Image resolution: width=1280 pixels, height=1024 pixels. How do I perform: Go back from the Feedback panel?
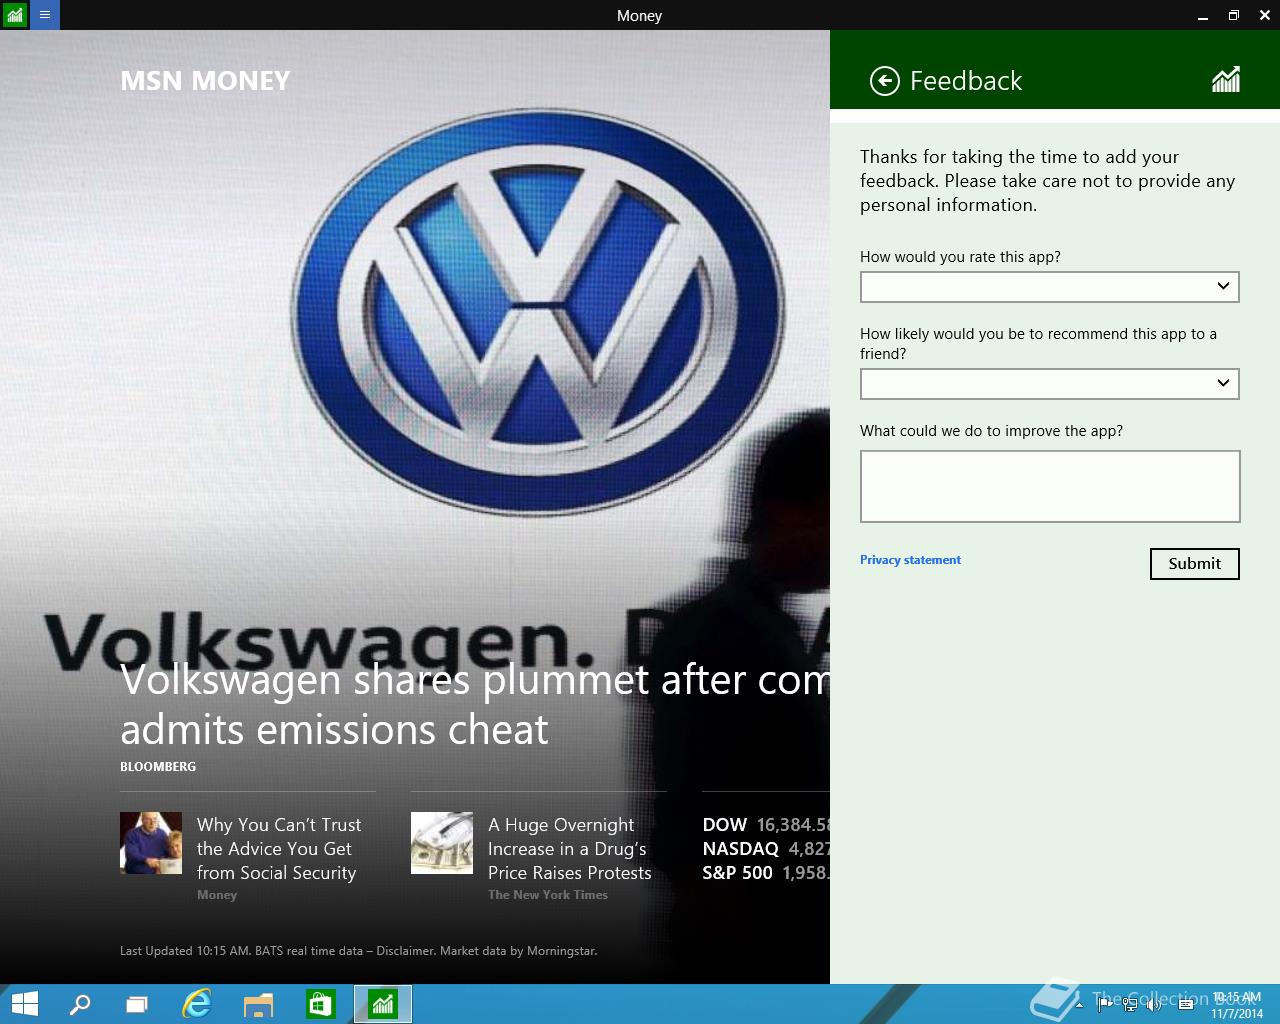point(885,81)
